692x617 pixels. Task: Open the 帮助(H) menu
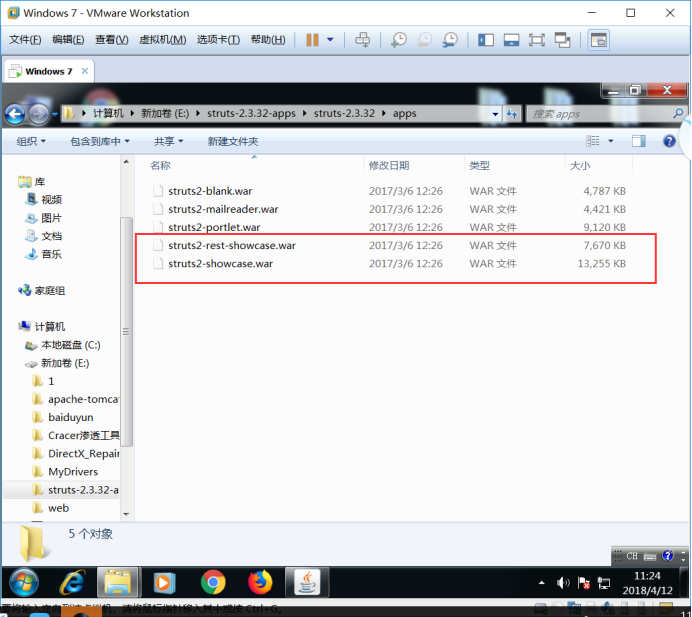pos(268,40)
